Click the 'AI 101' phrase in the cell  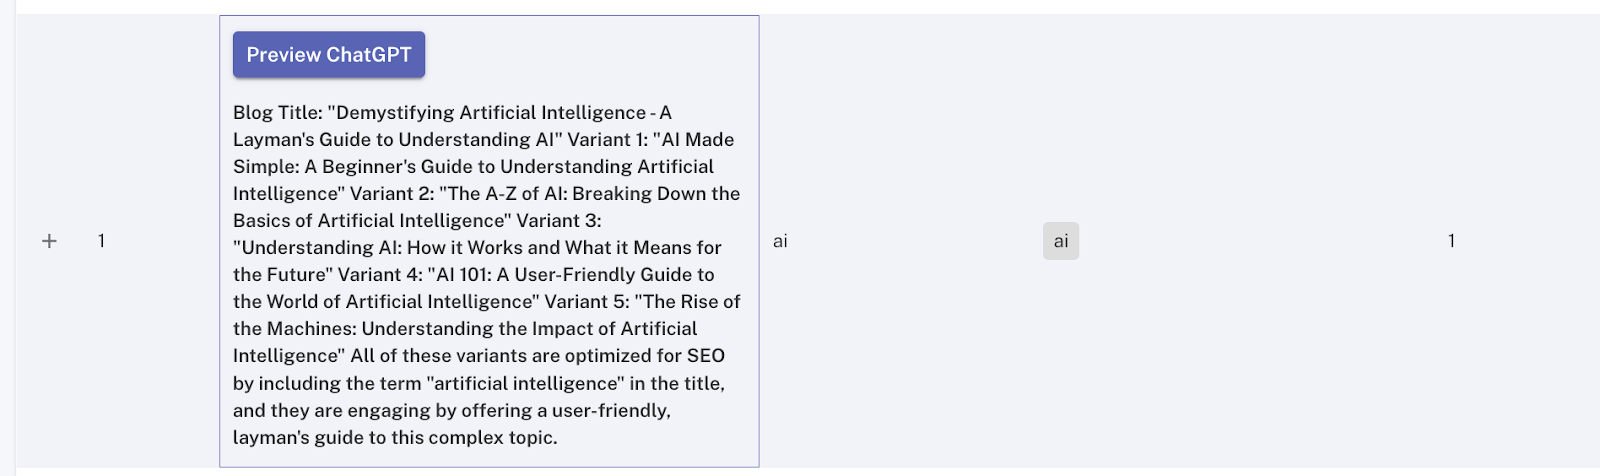pos(462,275)
